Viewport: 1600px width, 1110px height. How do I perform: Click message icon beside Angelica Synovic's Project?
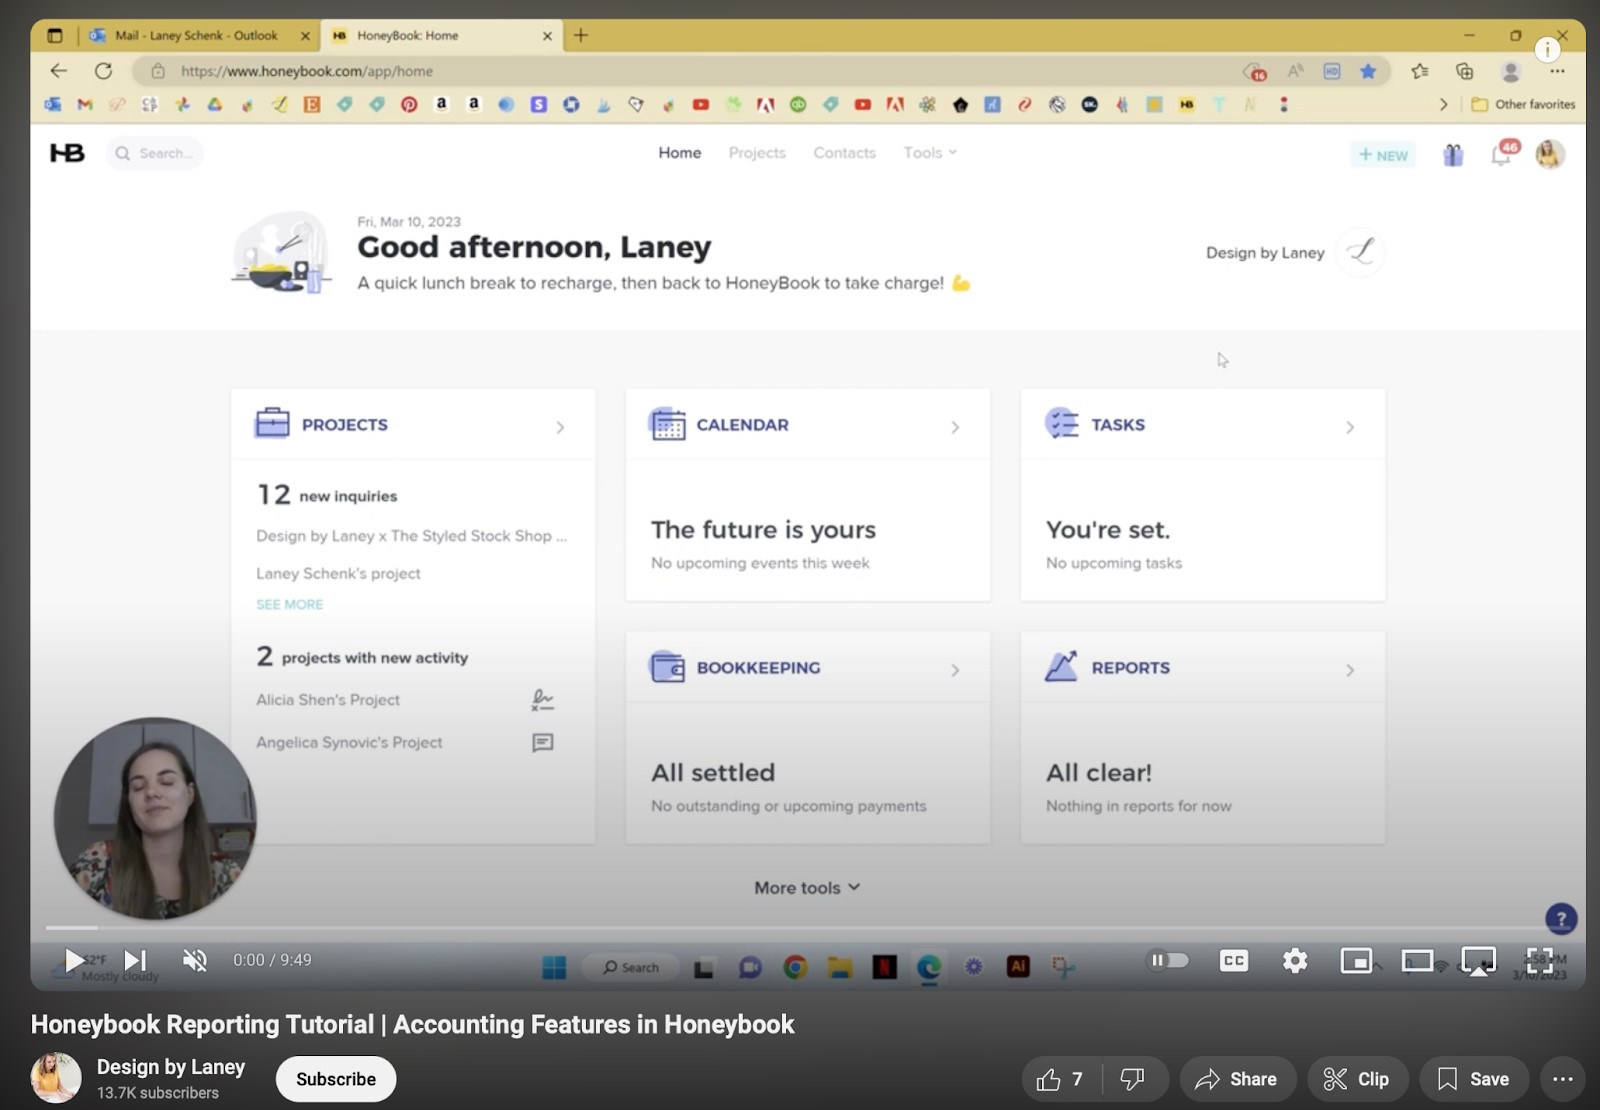(543, 743)
